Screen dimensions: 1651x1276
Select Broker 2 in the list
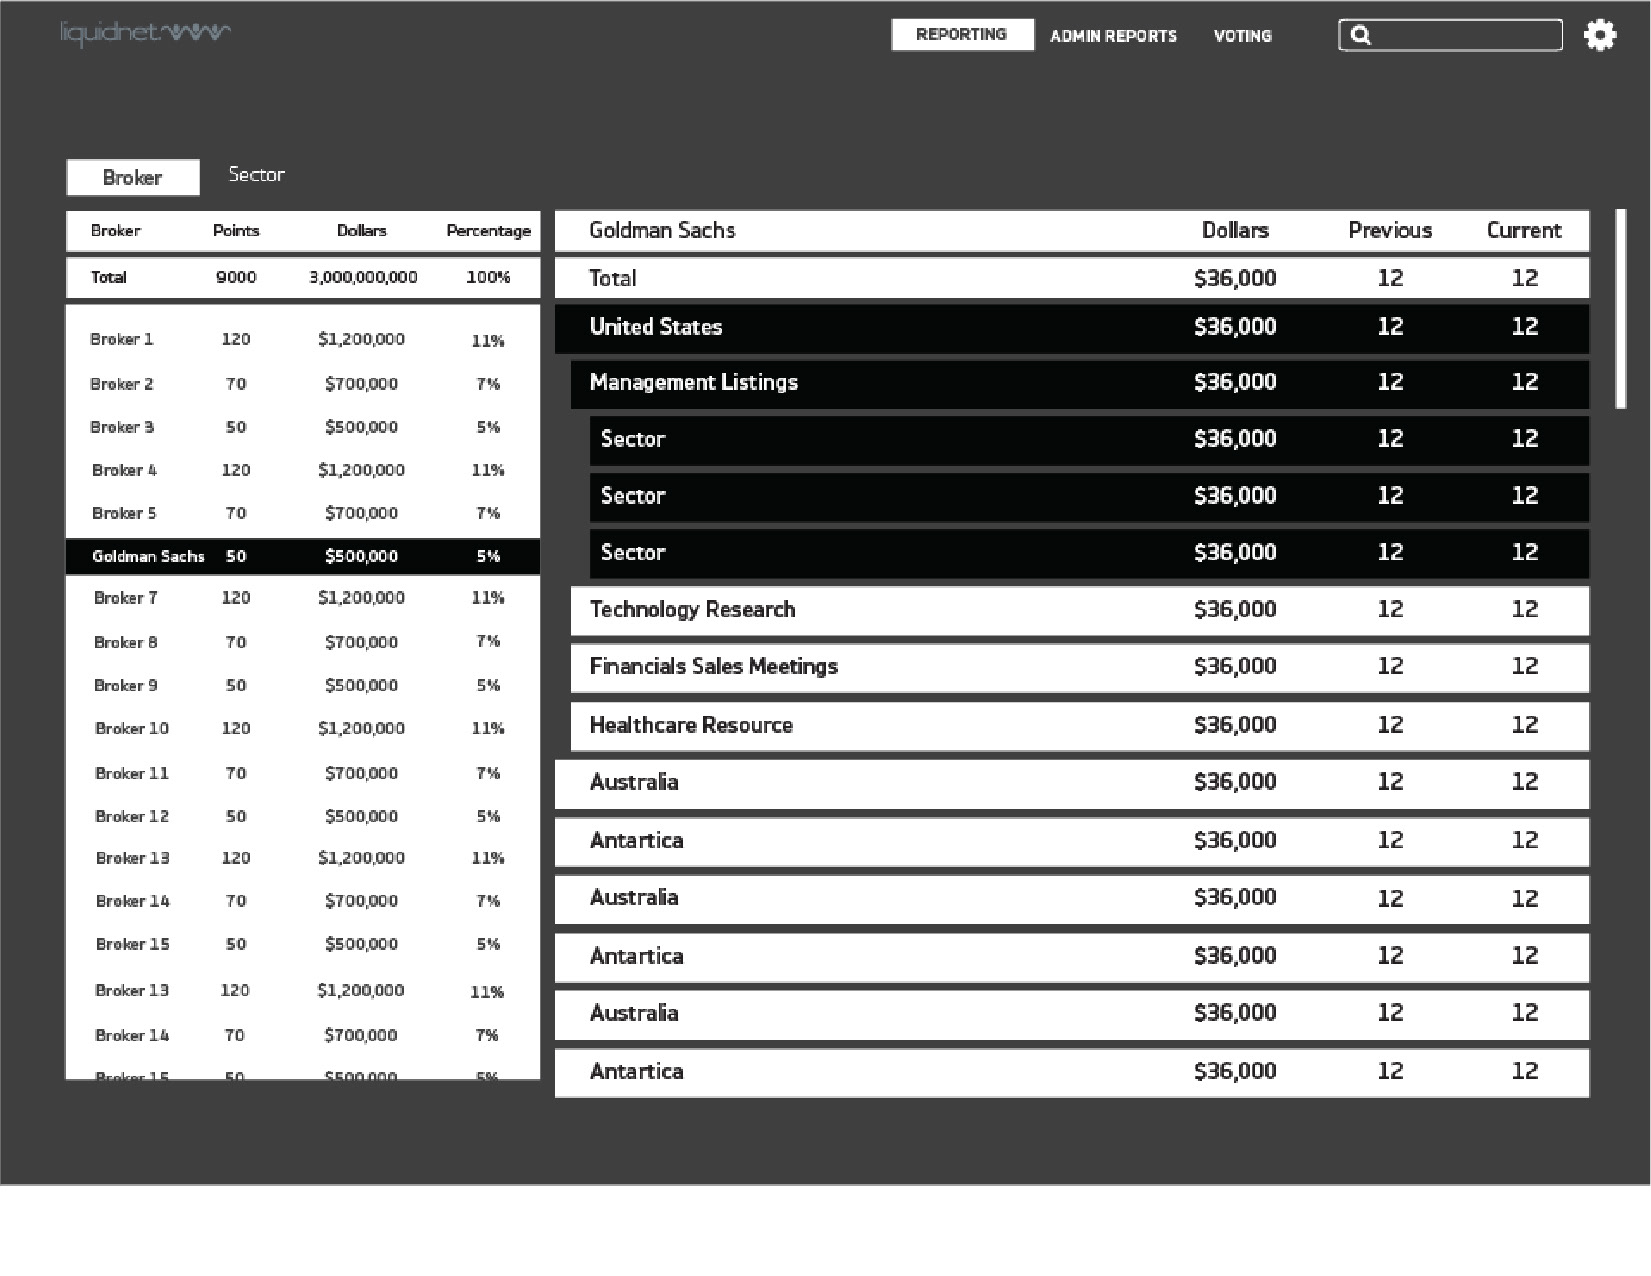[x=303, y=384]
